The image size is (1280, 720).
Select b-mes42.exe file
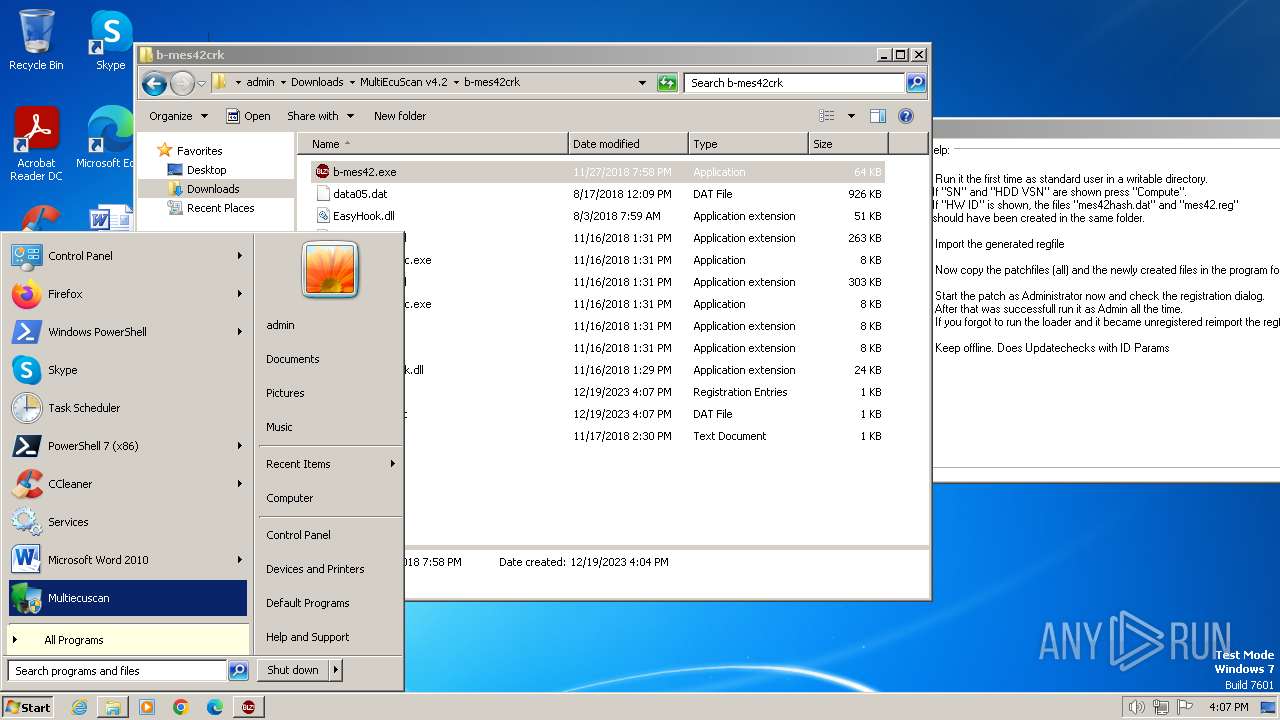(x=364, y=172)
